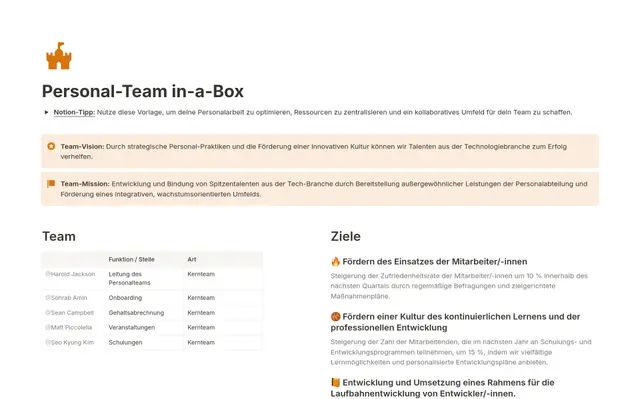Click paragraph about Steigerung der Zufriedenheitsrate
The height and width of the screenshot is (399, 640).
pyautogui.click(x=459, y=286)
